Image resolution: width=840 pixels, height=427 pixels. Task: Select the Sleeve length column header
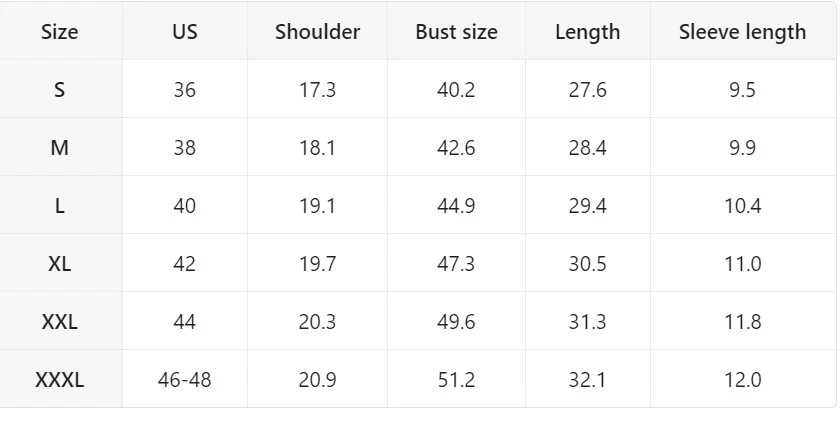742,31
